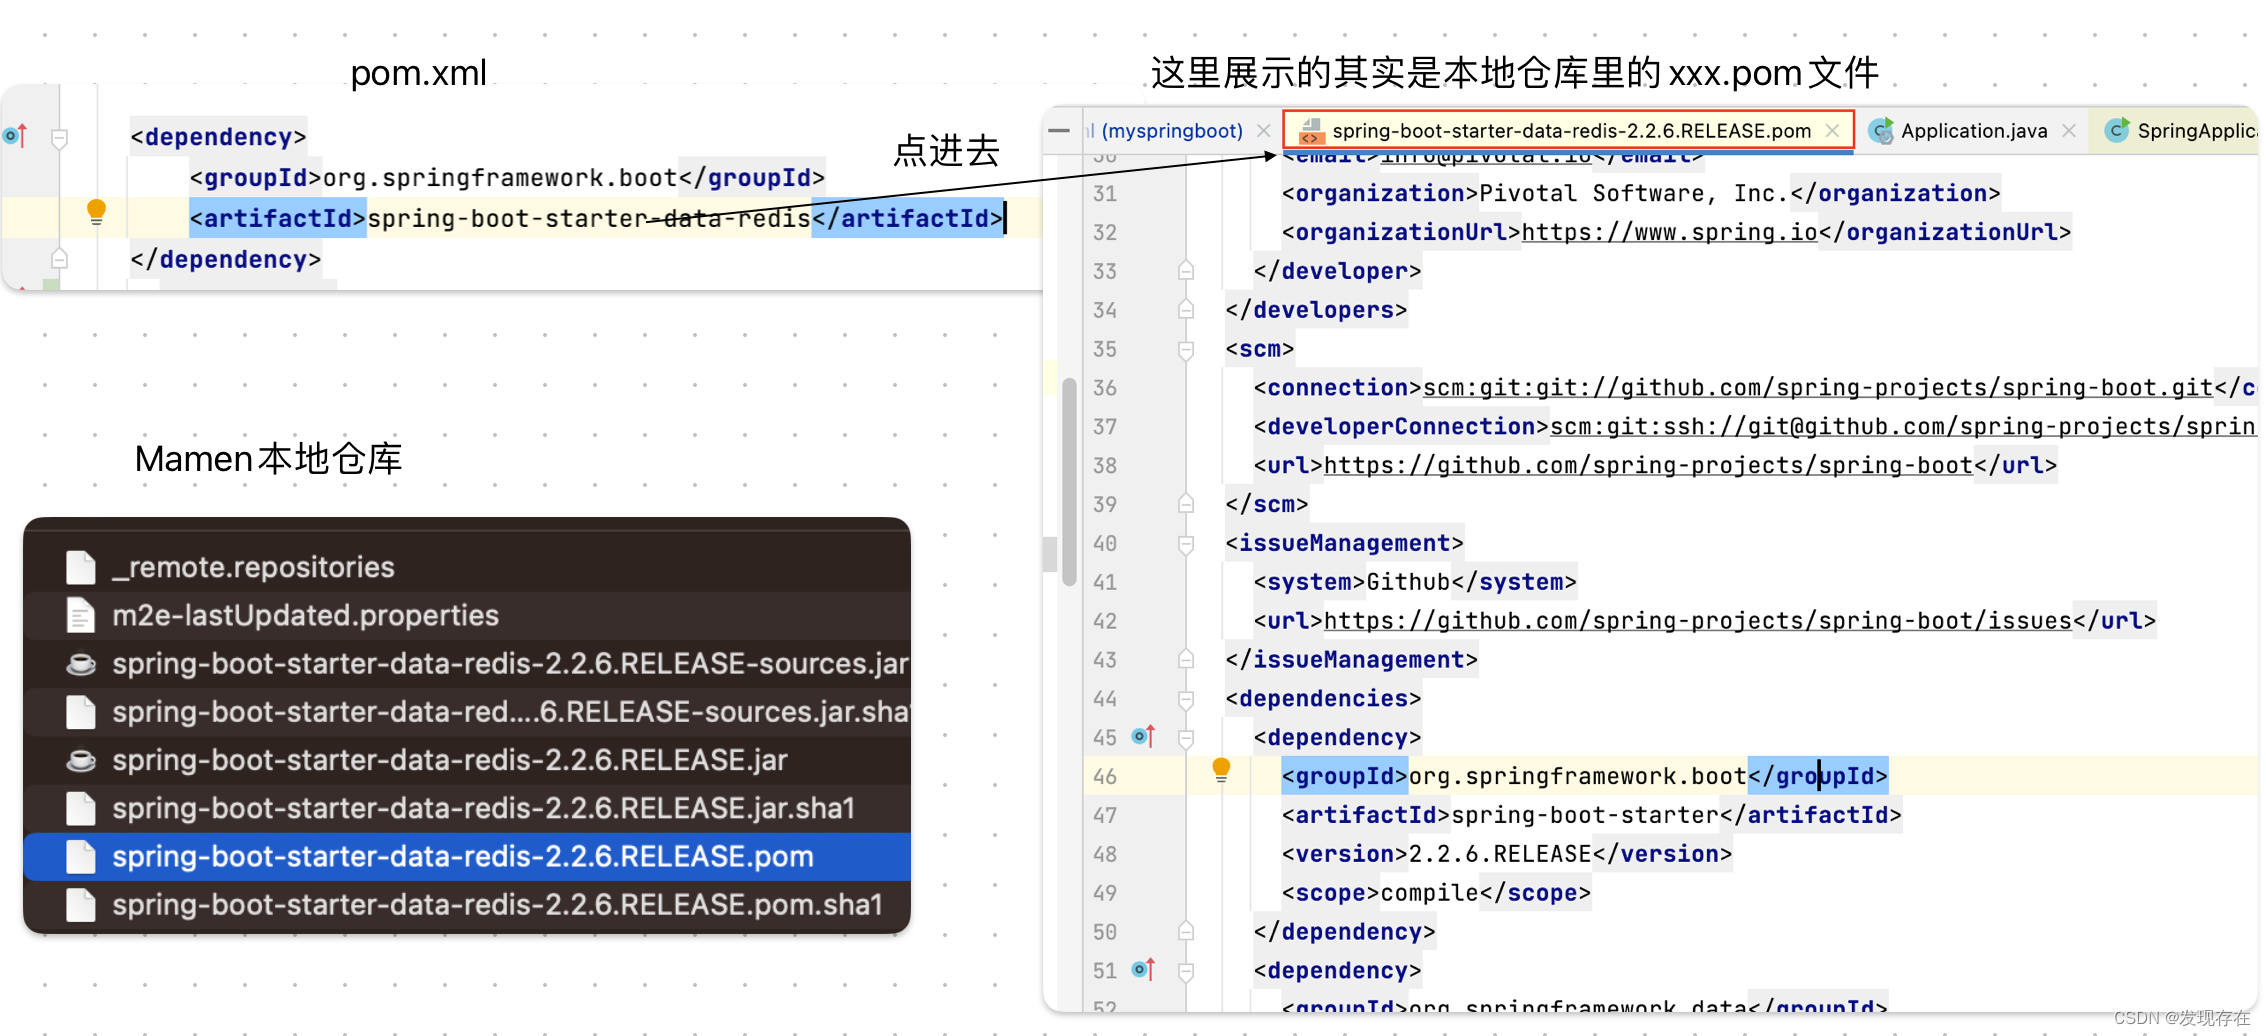The width and height of the screenshot is (2266, 1036).
Task: Click org.springframework.boot groupId in pom.xml
Action: coord(500,178)
